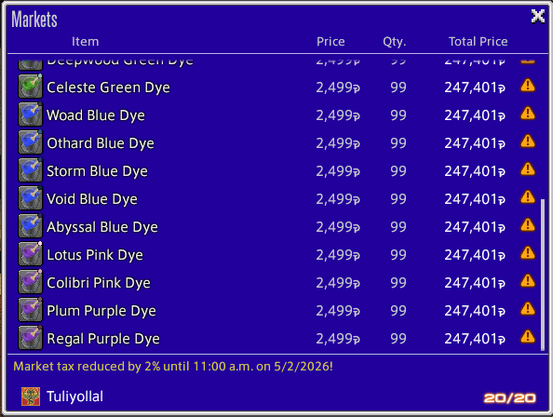Click the 20/20 listing counter
This screenshot has height=417, width=553.
510,398
